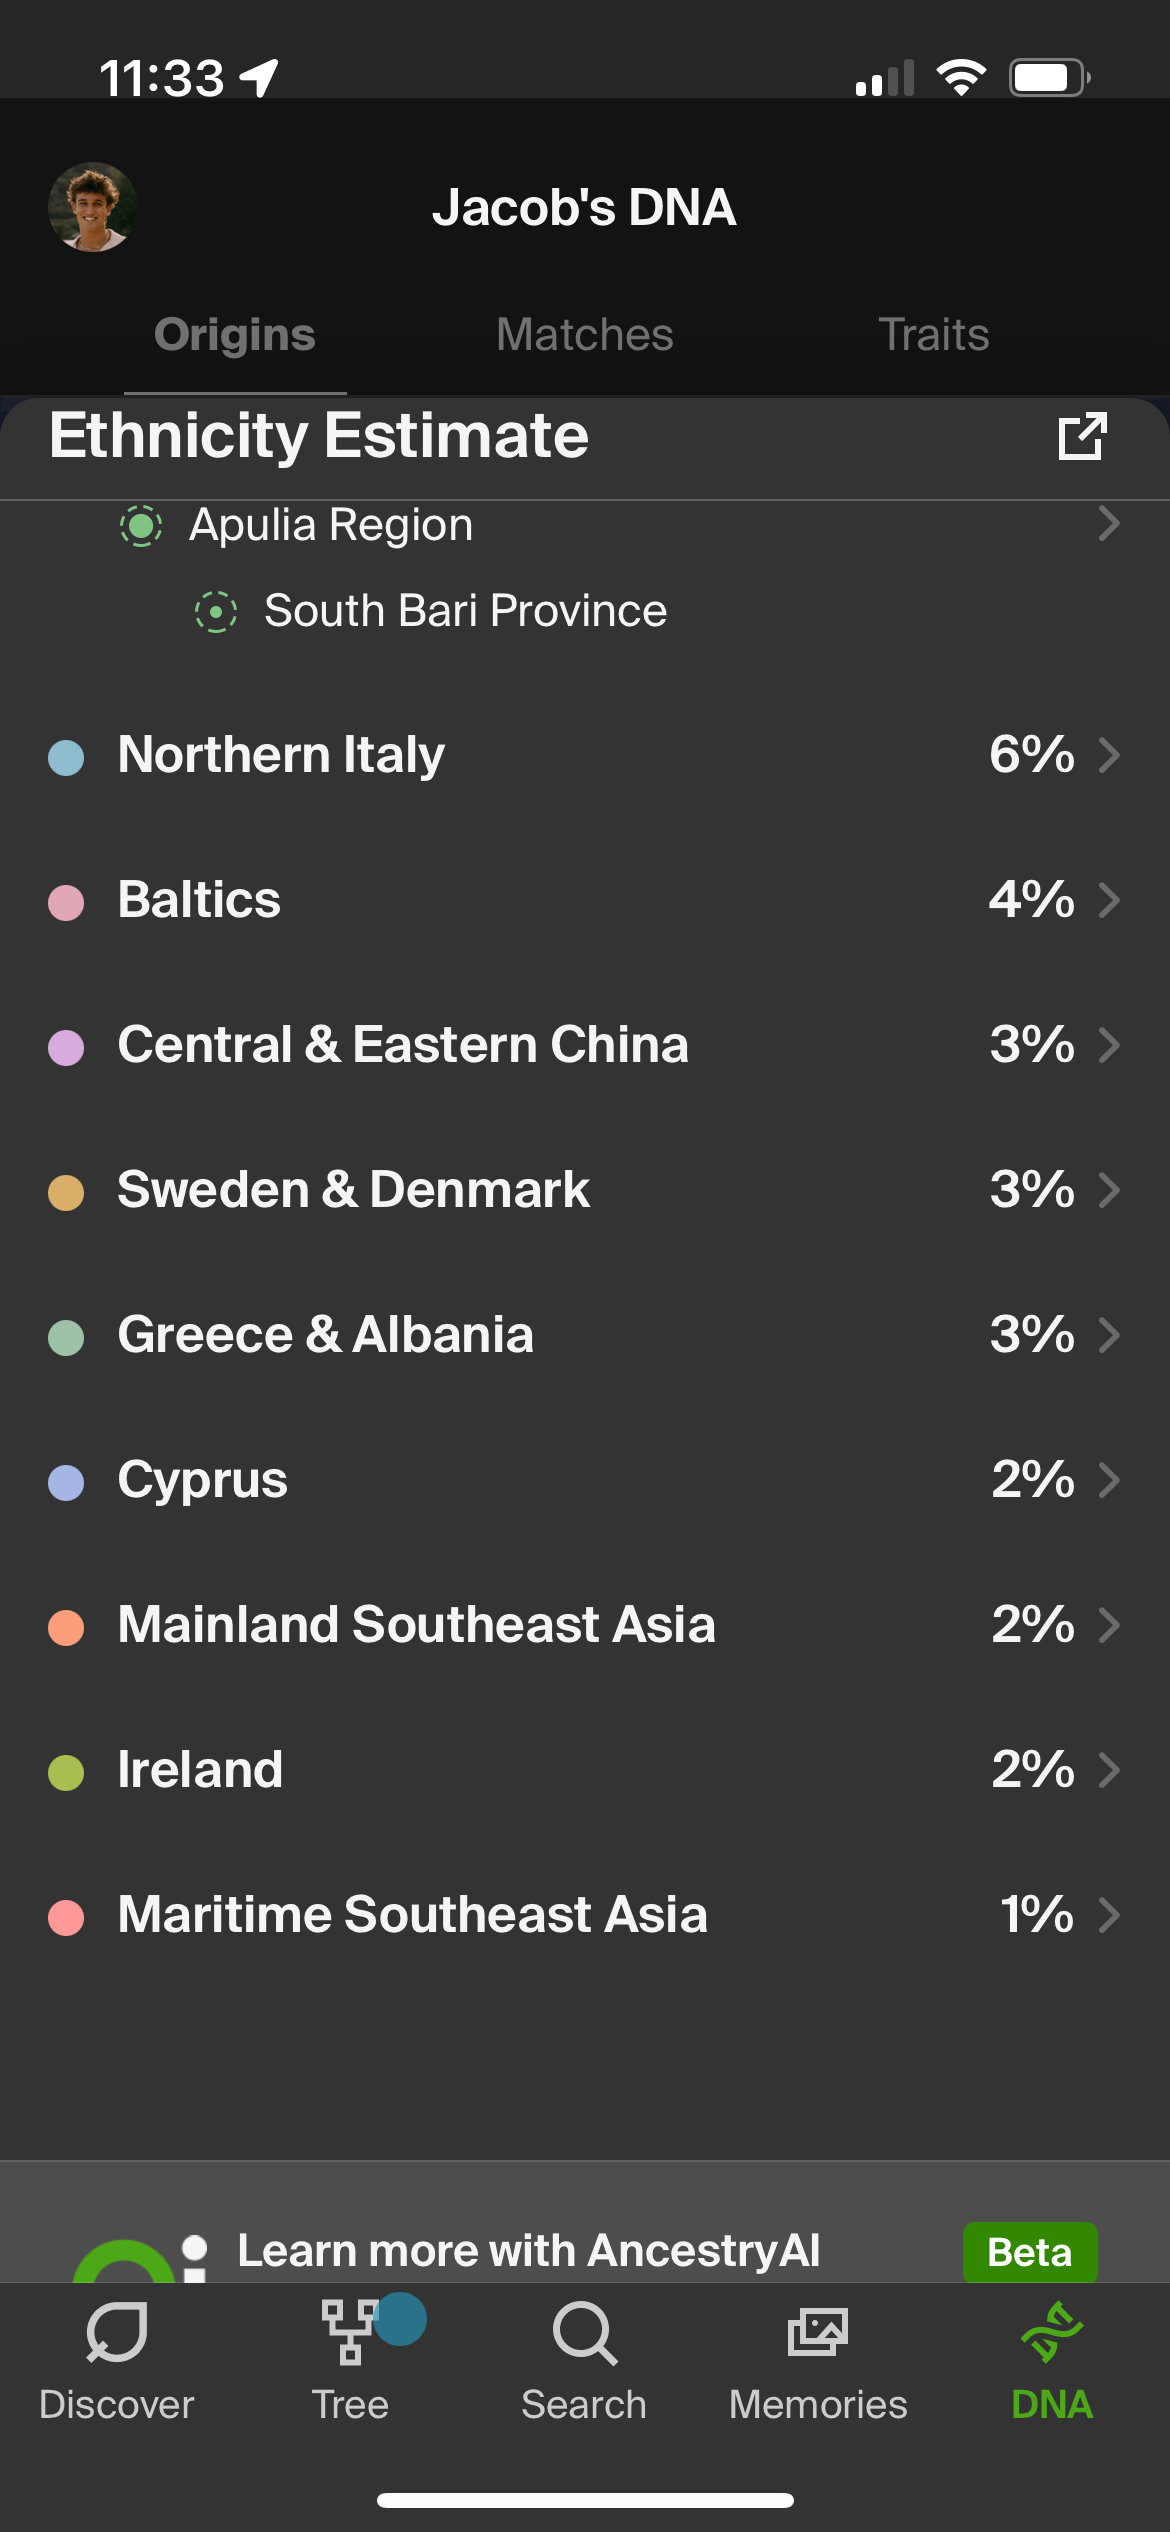Tap the share icon beside Ethnicity Estimate

(1082, 437)
